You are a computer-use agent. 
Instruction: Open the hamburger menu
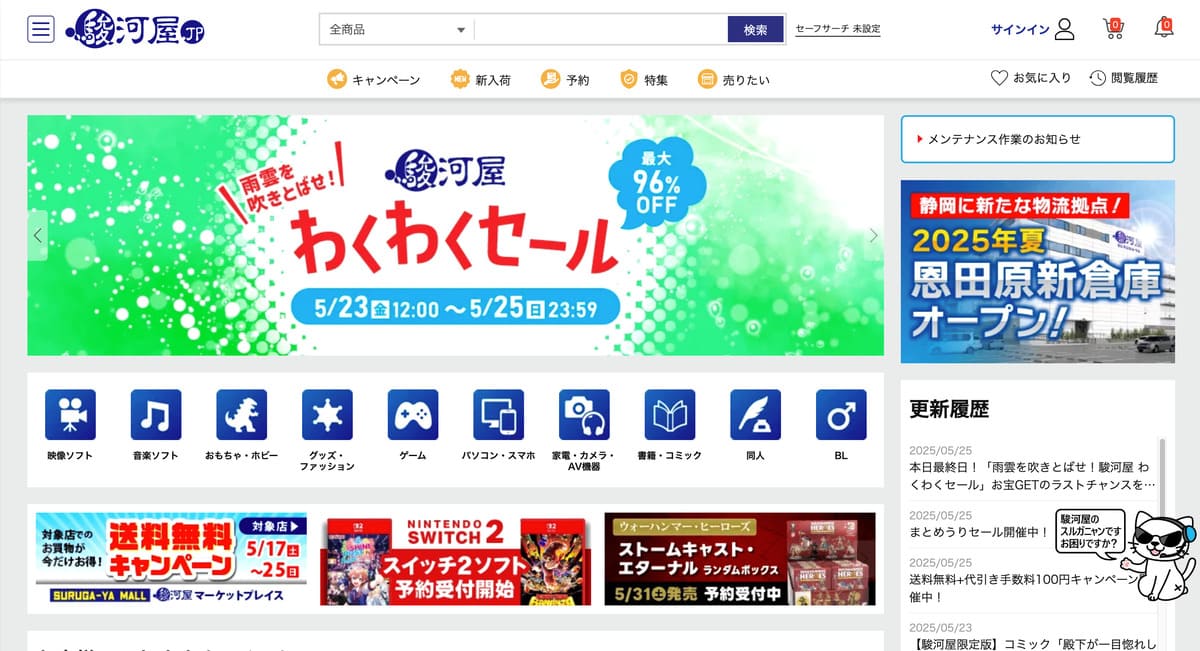point(41,29)
